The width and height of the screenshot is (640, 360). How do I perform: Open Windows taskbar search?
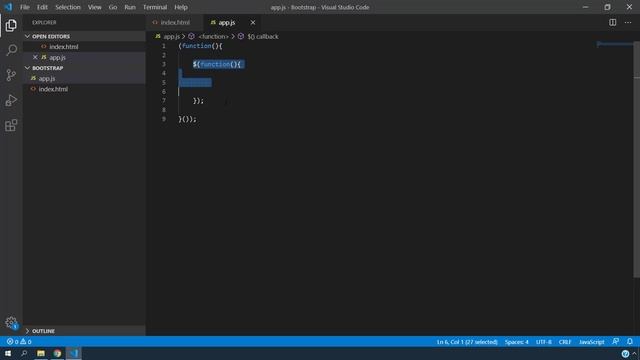(24, 353)
